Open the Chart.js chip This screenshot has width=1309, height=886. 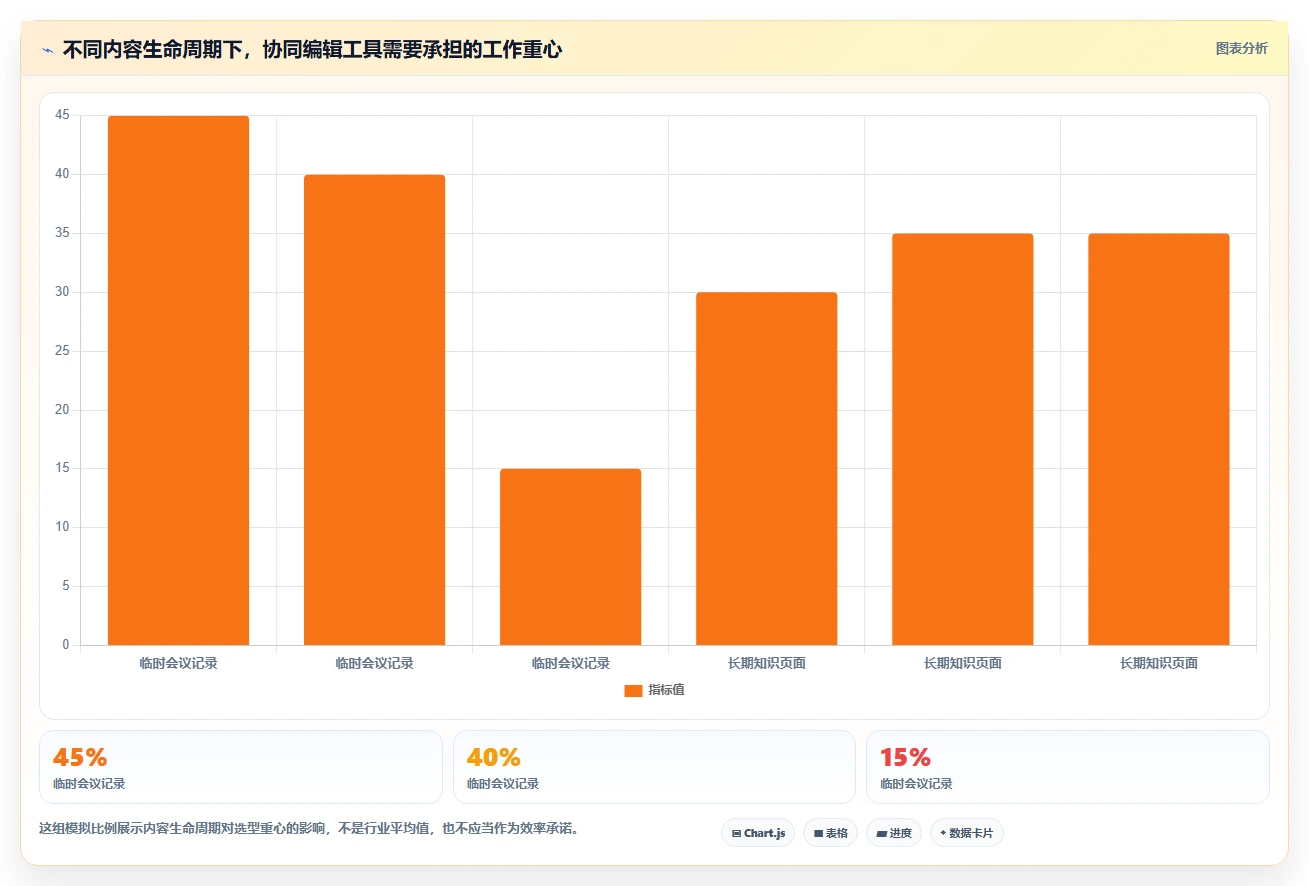coord(758,833)
